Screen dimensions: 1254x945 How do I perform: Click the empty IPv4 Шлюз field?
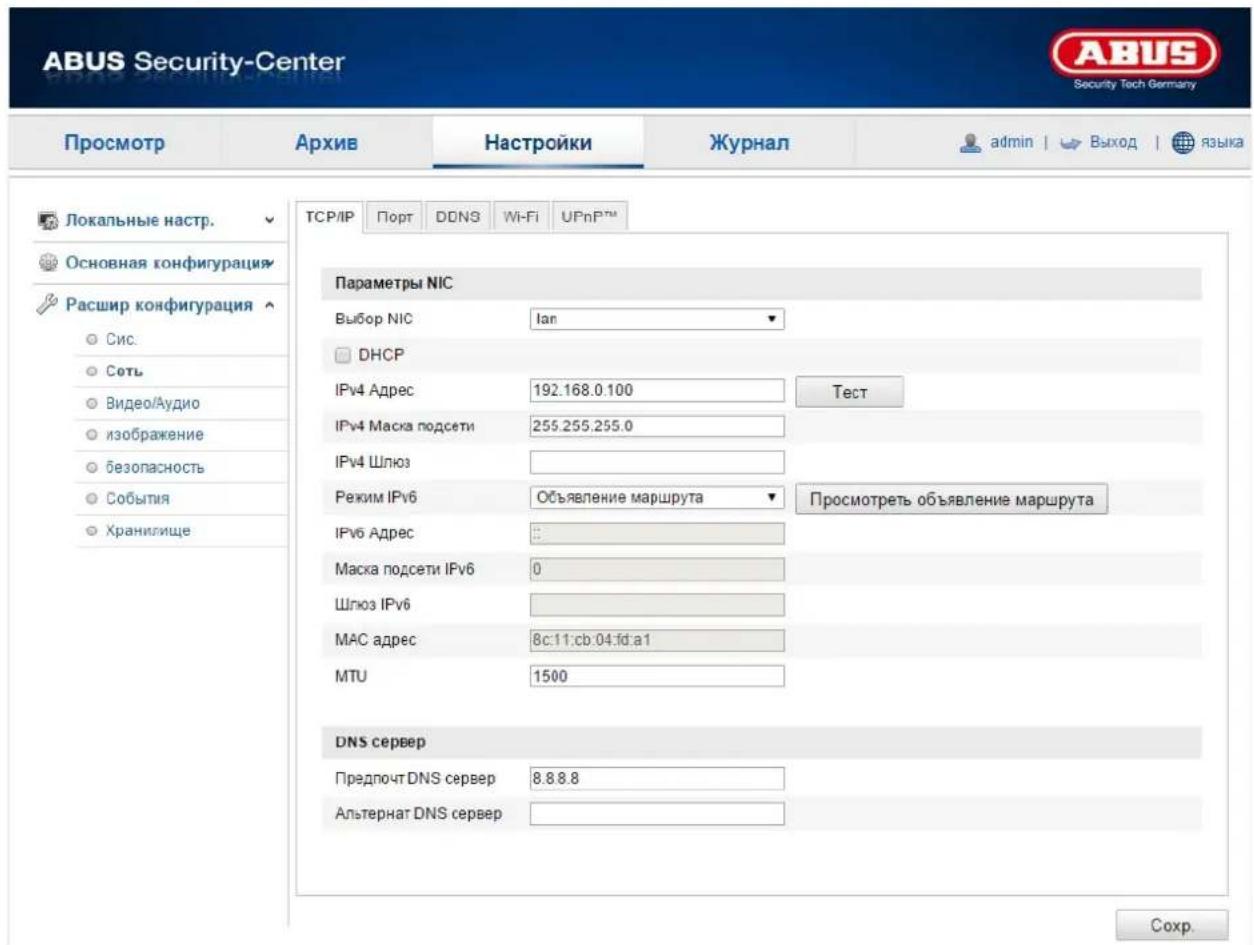[x=656, y=462]
